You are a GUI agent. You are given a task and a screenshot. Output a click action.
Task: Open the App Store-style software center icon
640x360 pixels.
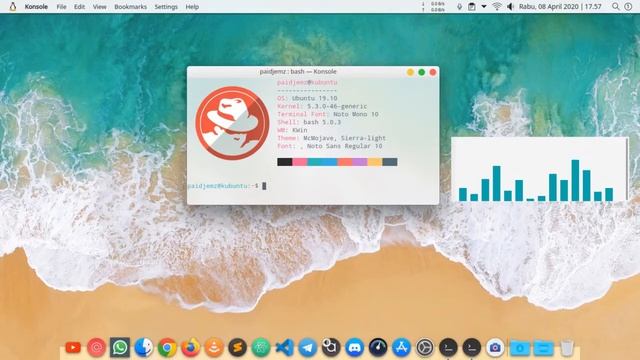tap(401, 347)
